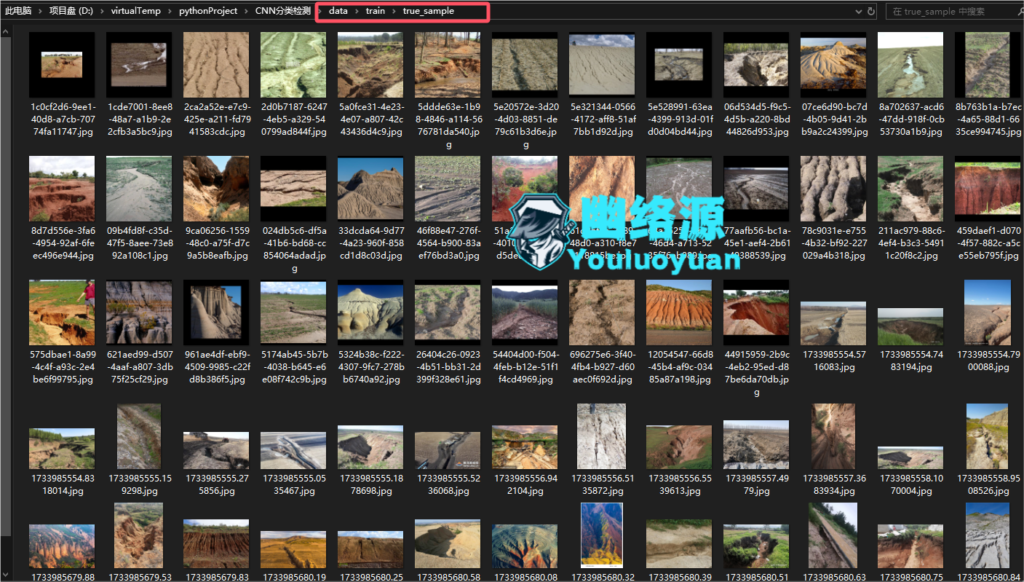
Task: Click file name 1733985555.275856.jpg
Action: click(216, 485)
